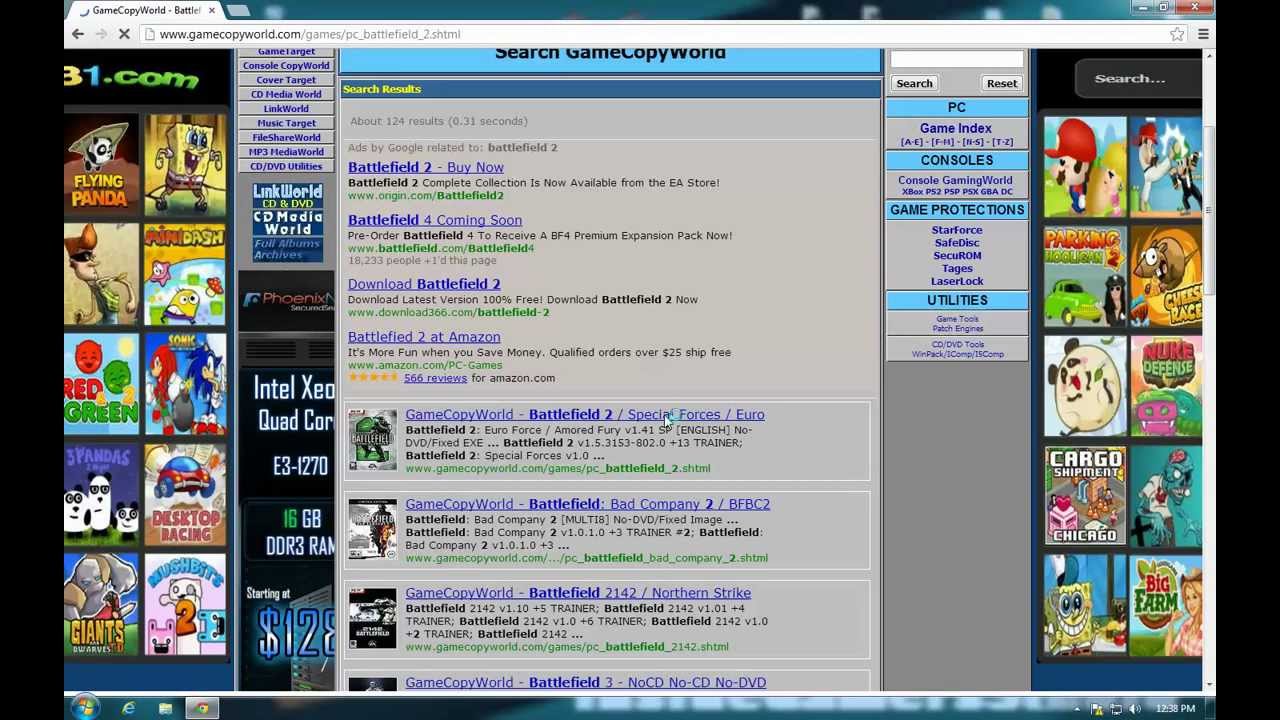The height and width of the screenshot is (720, 1280).
Task: Open the Flying Panda game thumbnail
Action: click(101, 165)
